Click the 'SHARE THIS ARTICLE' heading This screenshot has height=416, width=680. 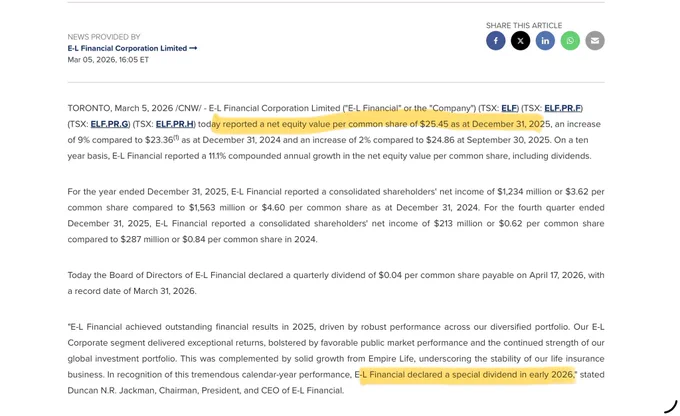point(524,25)
